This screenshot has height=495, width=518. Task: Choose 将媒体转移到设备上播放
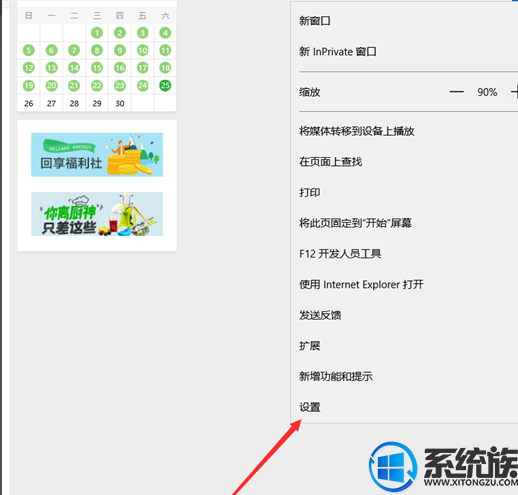(404, 131)
